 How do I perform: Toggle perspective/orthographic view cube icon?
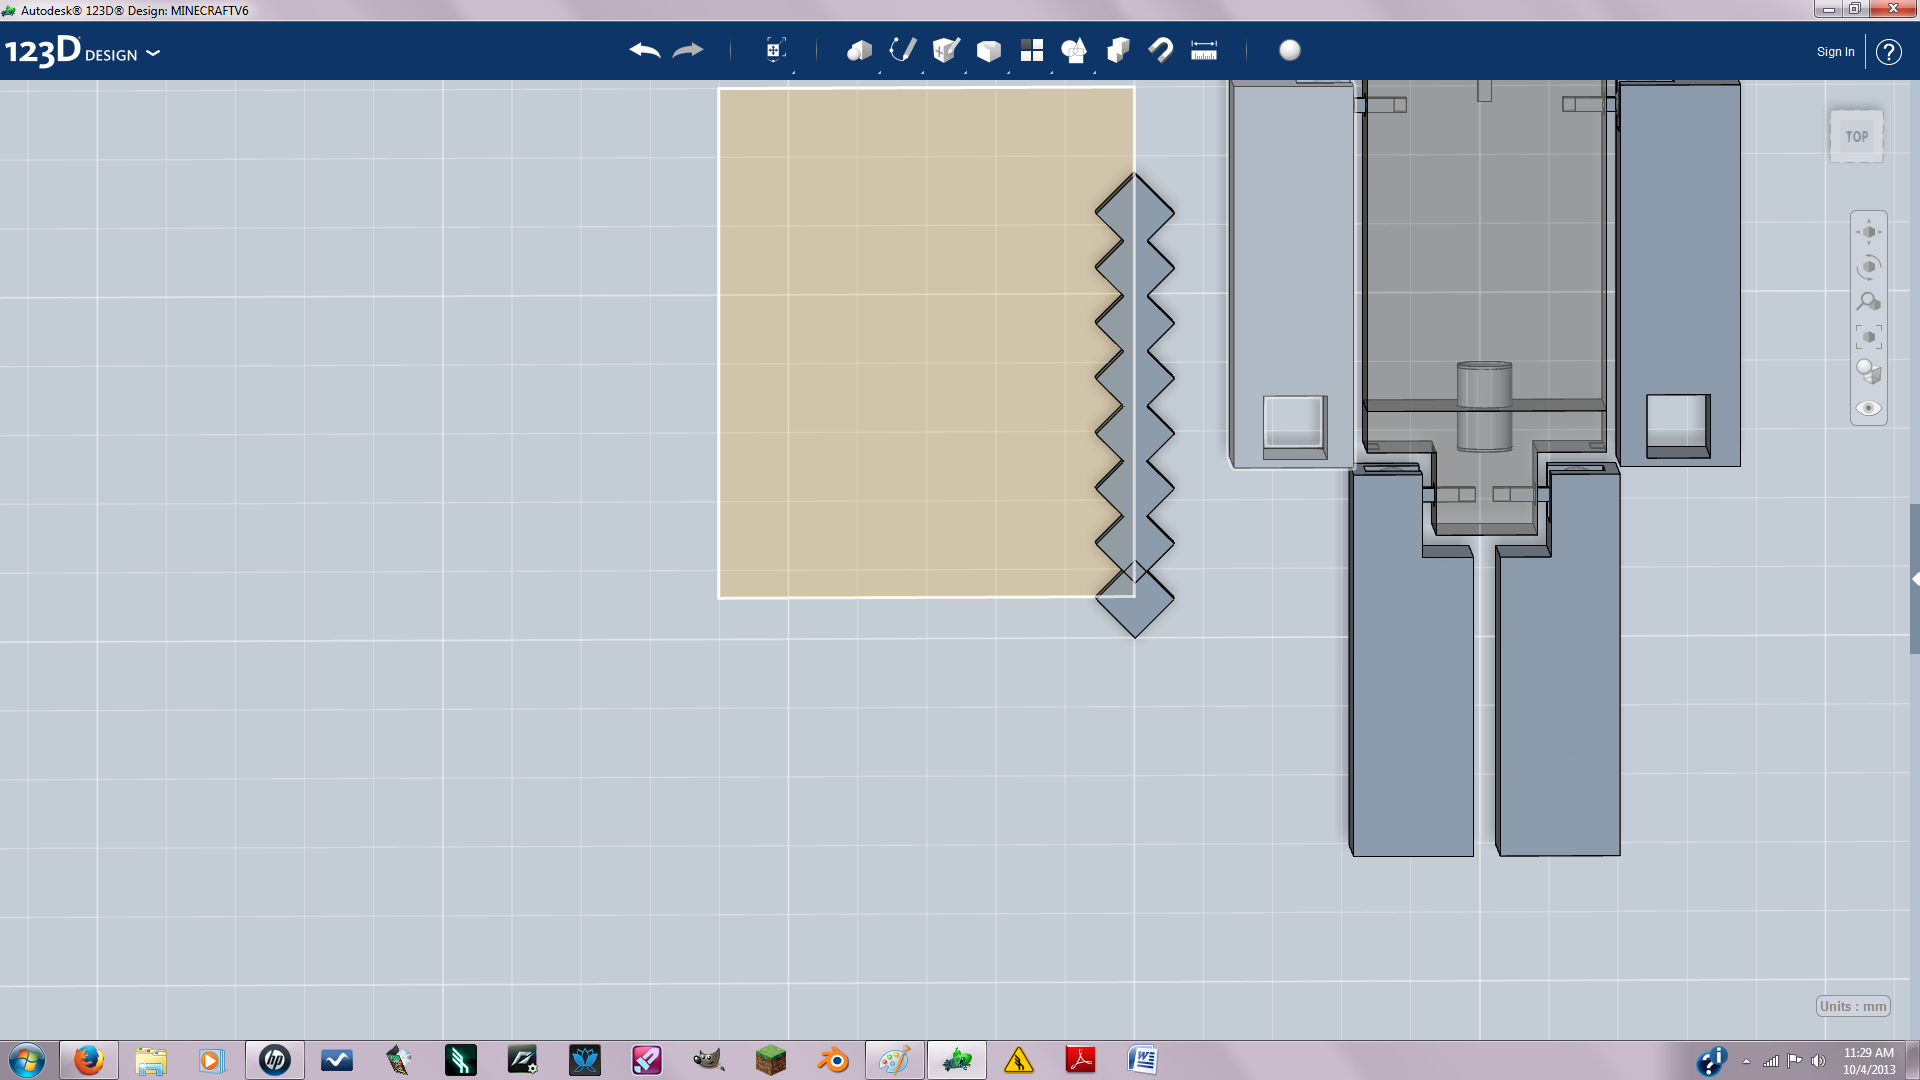point(1869,372)
